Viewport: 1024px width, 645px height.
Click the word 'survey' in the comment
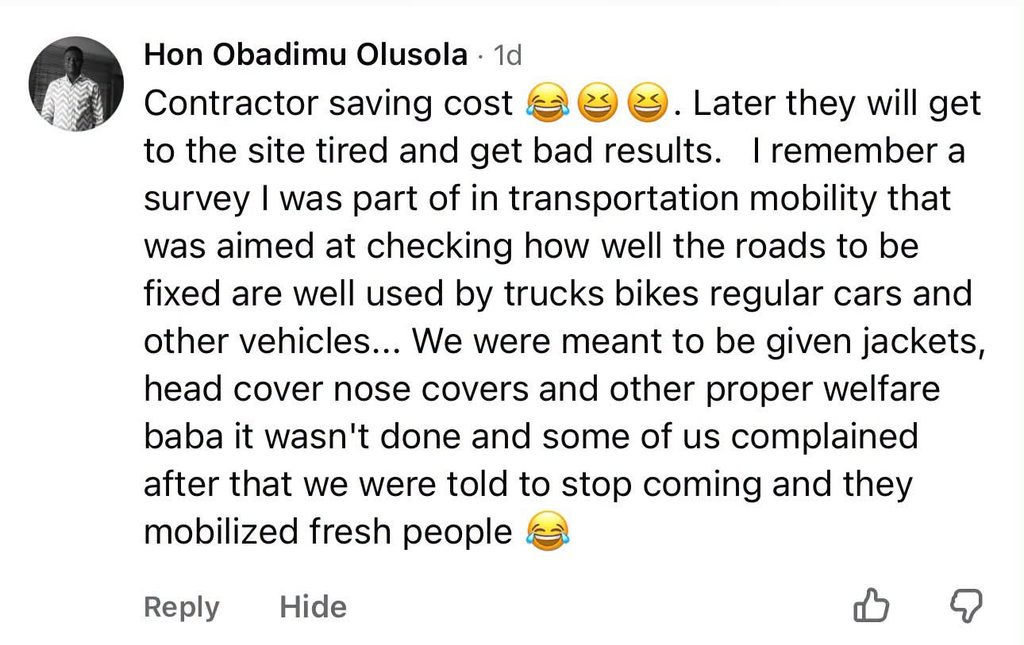click(197, 200)
